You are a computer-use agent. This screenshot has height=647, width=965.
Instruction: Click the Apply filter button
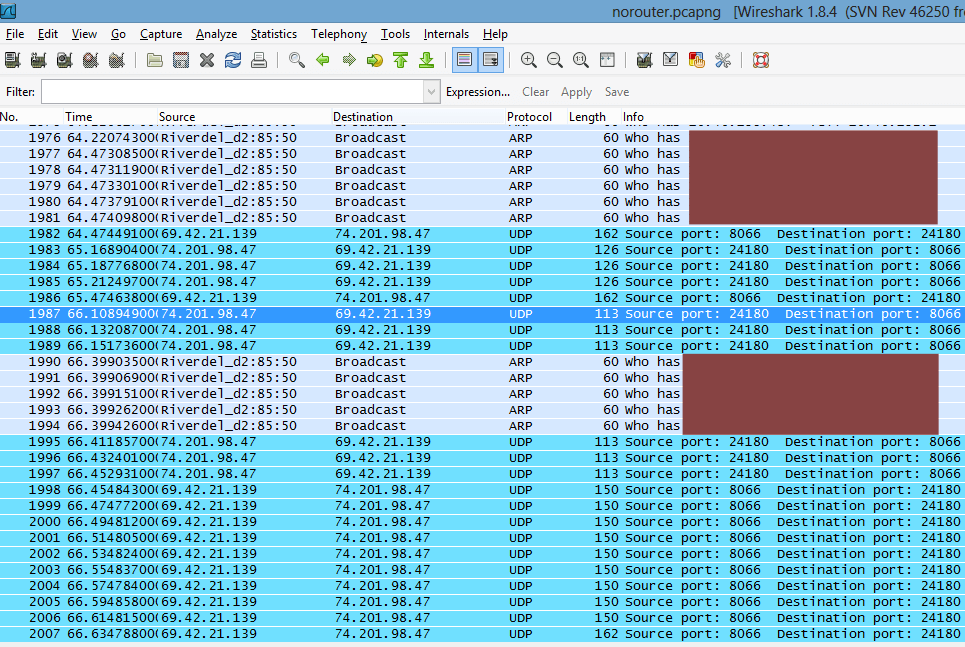[x=576, y=92]
